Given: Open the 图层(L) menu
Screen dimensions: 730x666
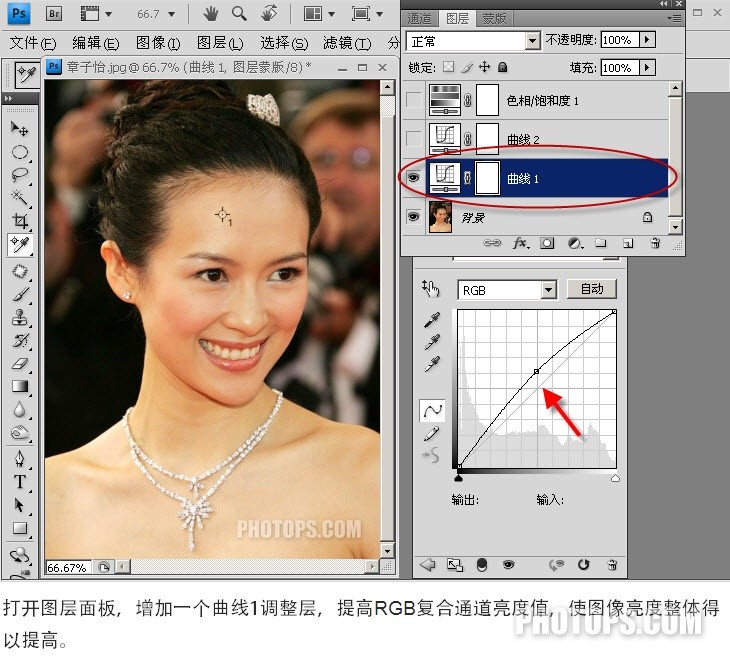Looking at the screenshot, I should coord(220,43).
